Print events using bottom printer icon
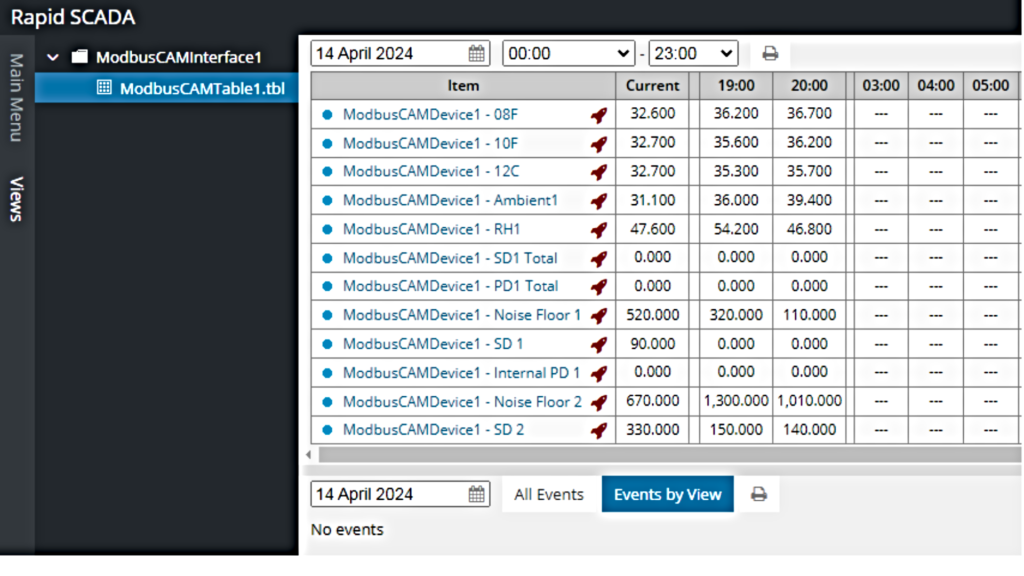Viewport: 1024px width, 576px height. [759, 494]
